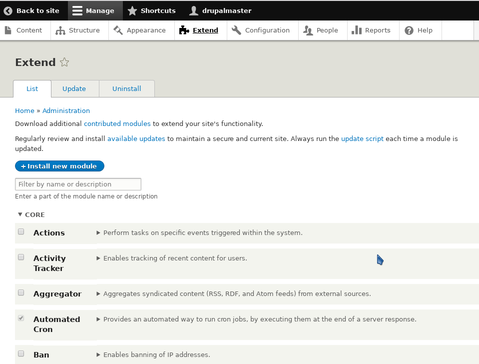Click the drupalmaster user silhouette icon

click(x=194, y=11)
